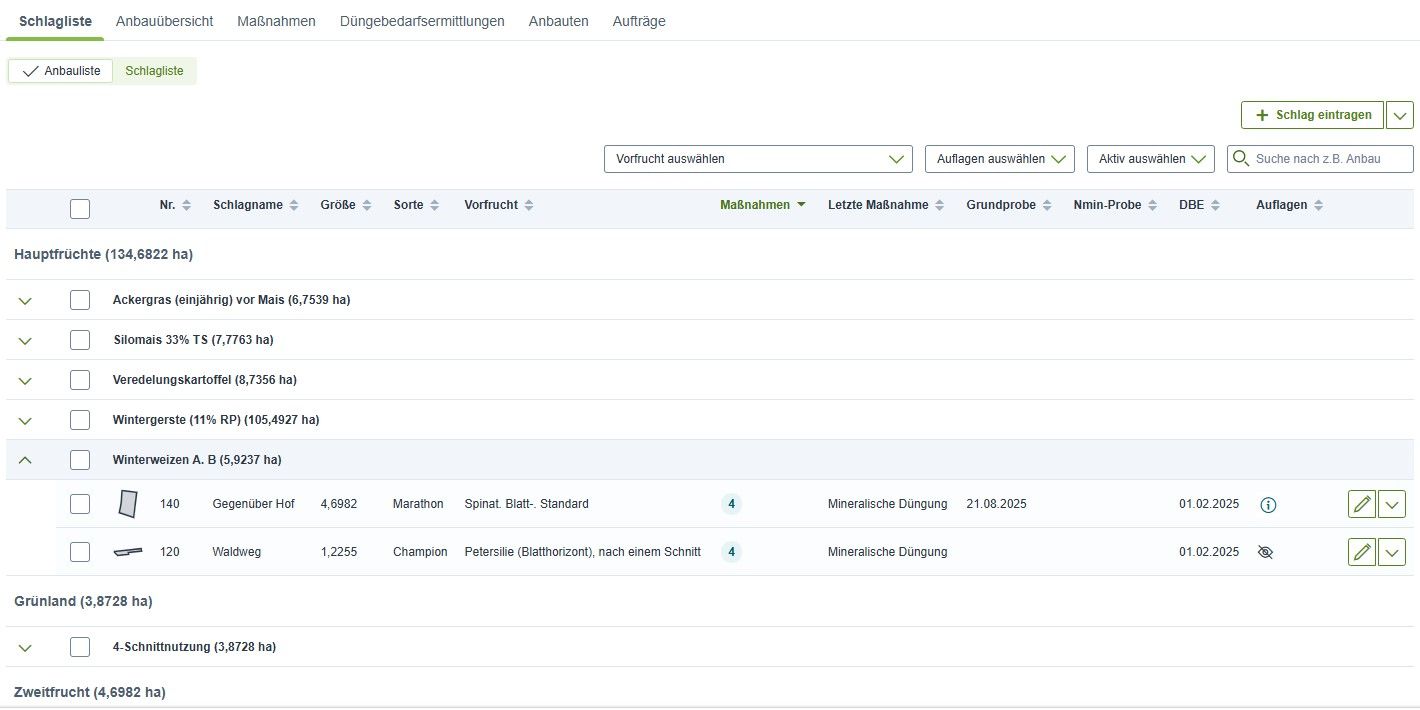
Task: Click the Schlag eintragen button
Action: point(1312,115)
